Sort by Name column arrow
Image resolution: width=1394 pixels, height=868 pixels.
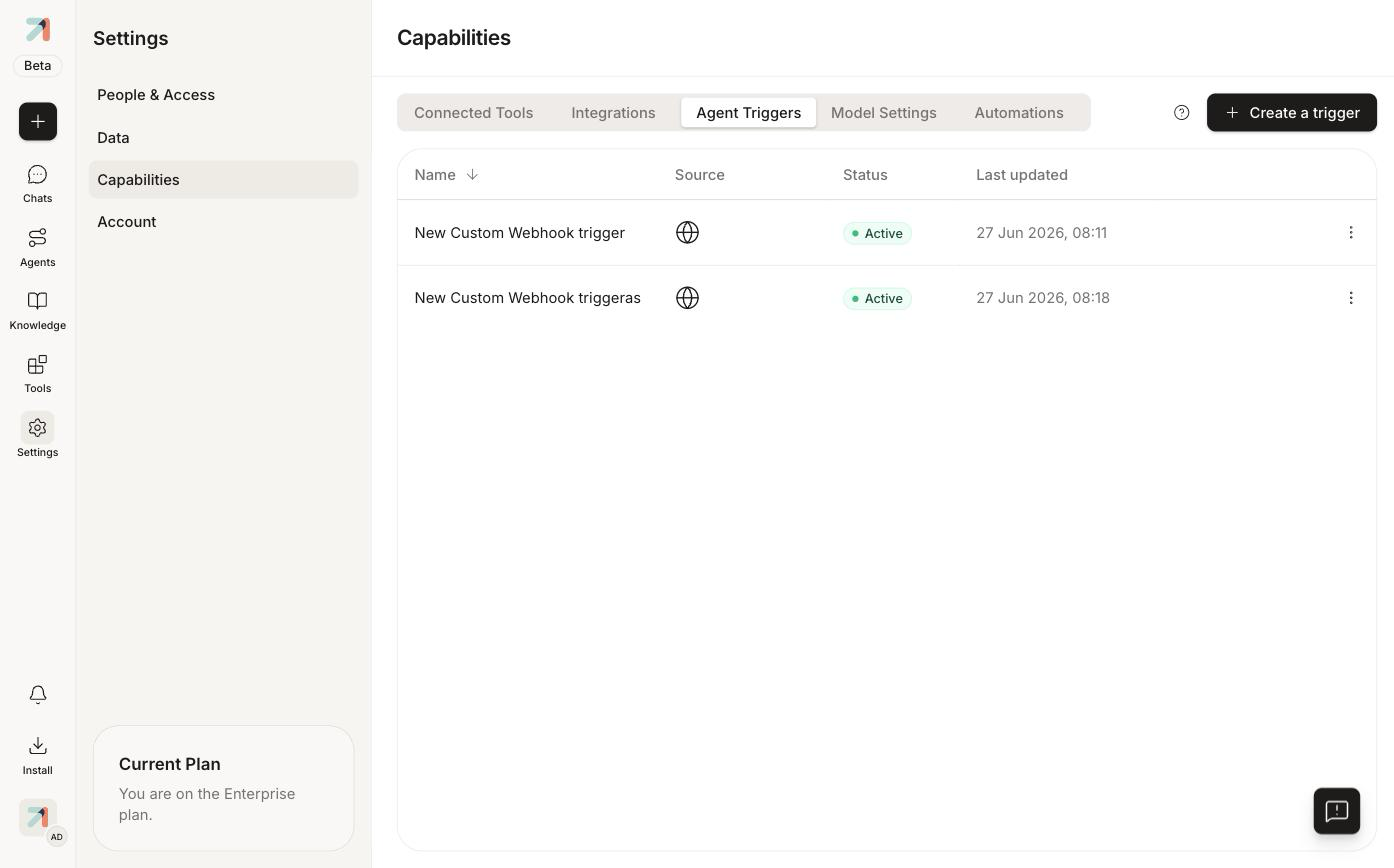pyautogui.click(x=472, y=175)
